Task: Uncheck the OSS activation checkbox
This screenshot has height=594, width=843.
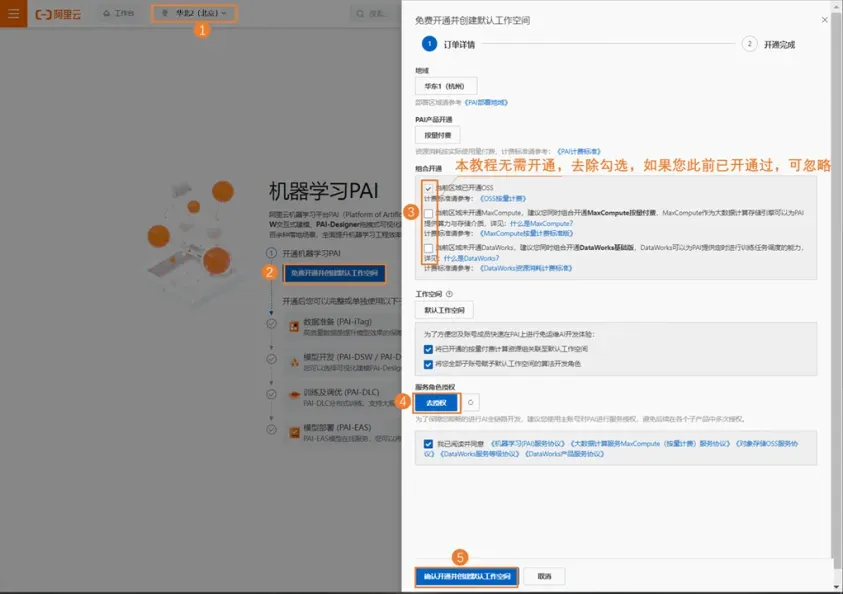Action: [428, 188]
